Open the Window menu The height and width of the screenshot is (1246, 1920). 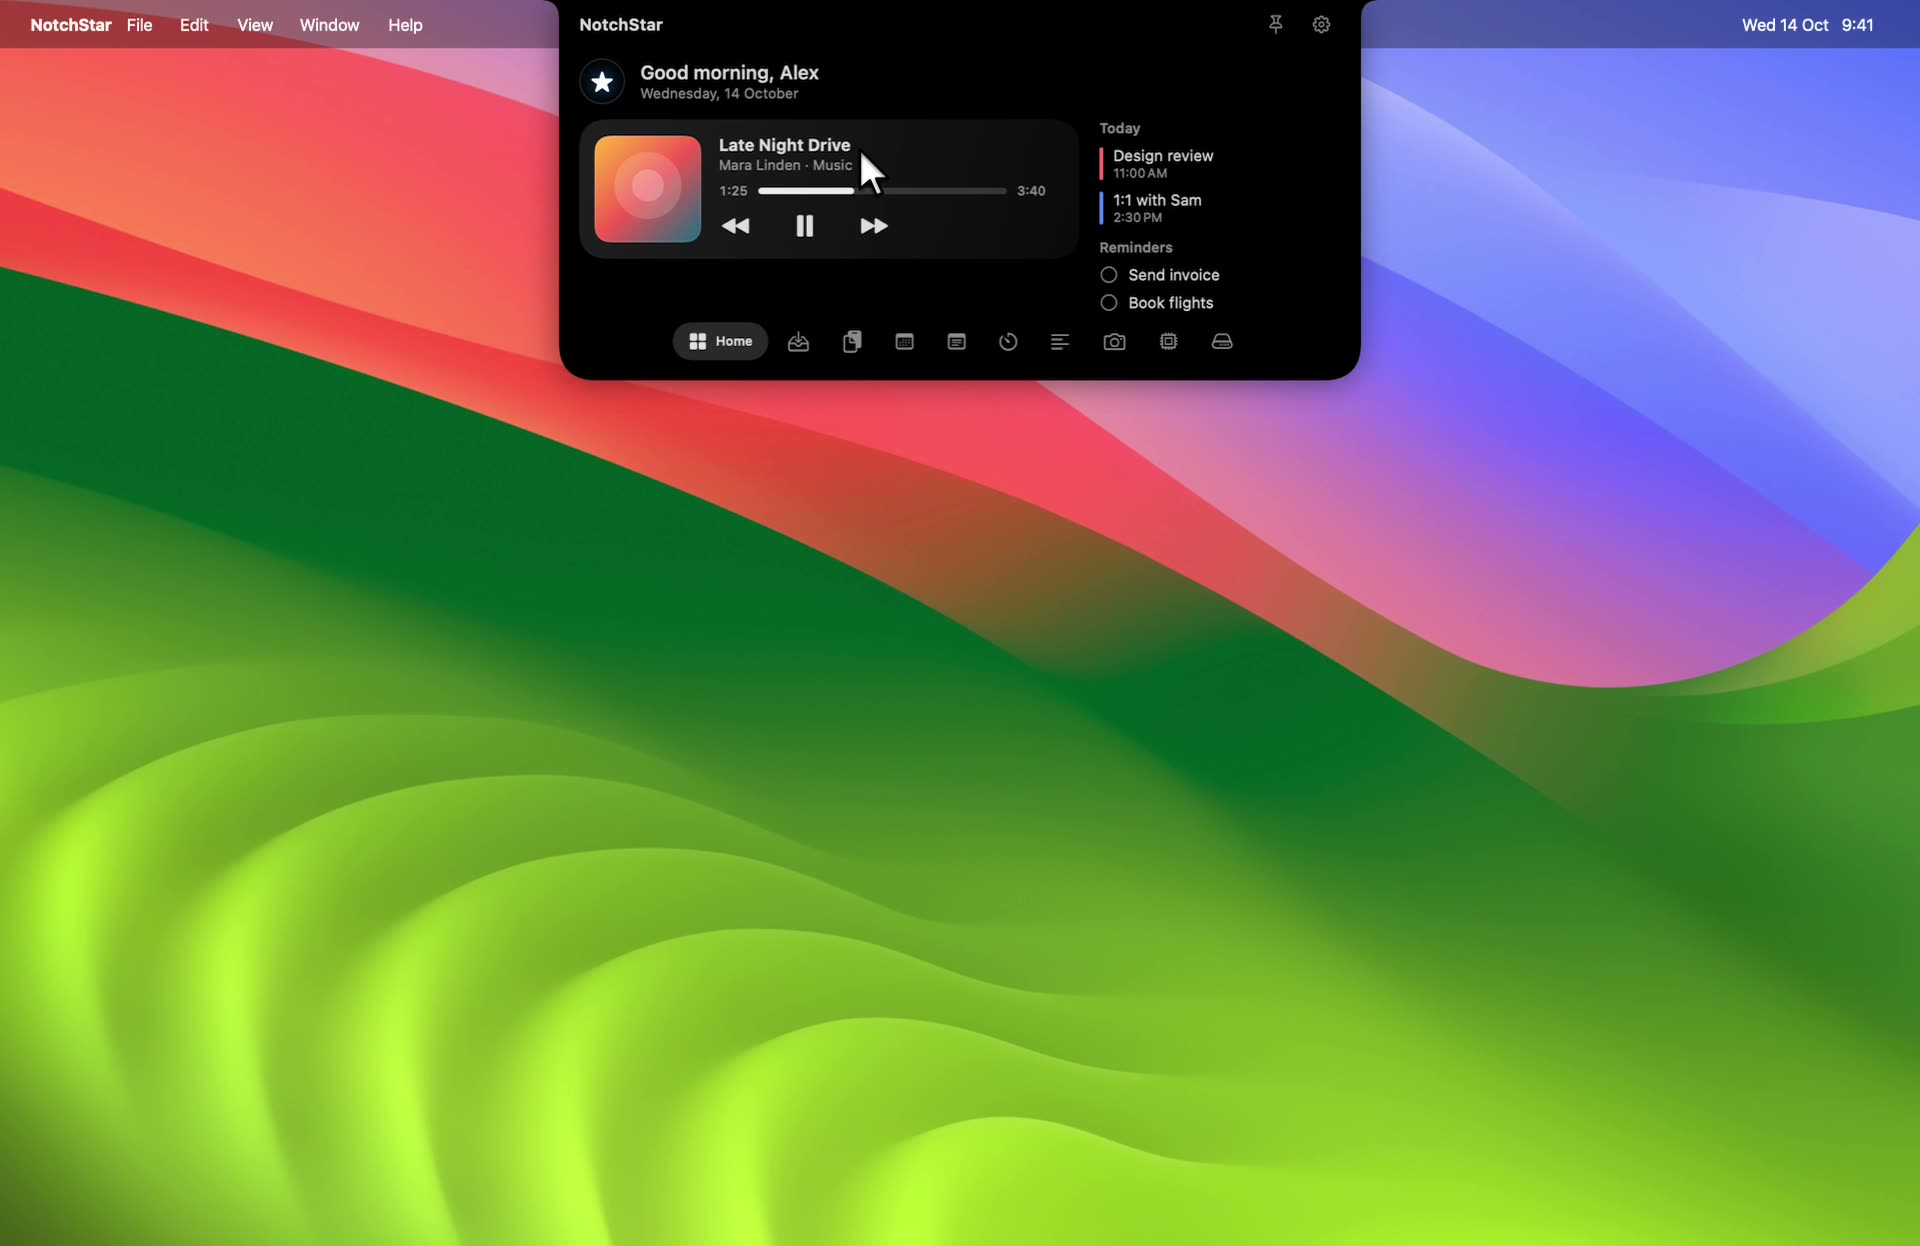(329, 25)
